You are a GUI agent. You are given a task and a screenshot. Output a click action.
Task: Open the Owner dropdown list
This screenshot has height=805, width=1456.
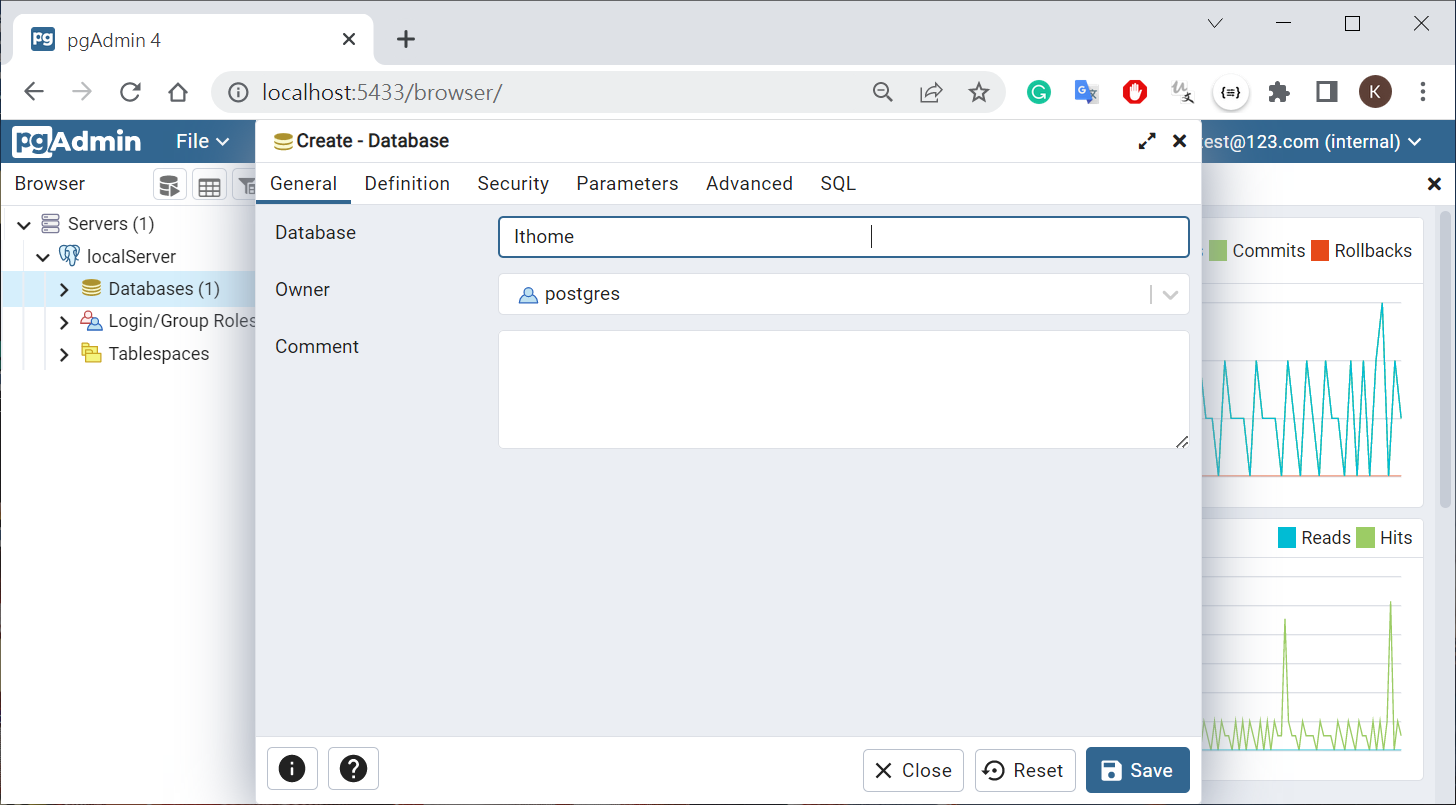pos(1169,295)
